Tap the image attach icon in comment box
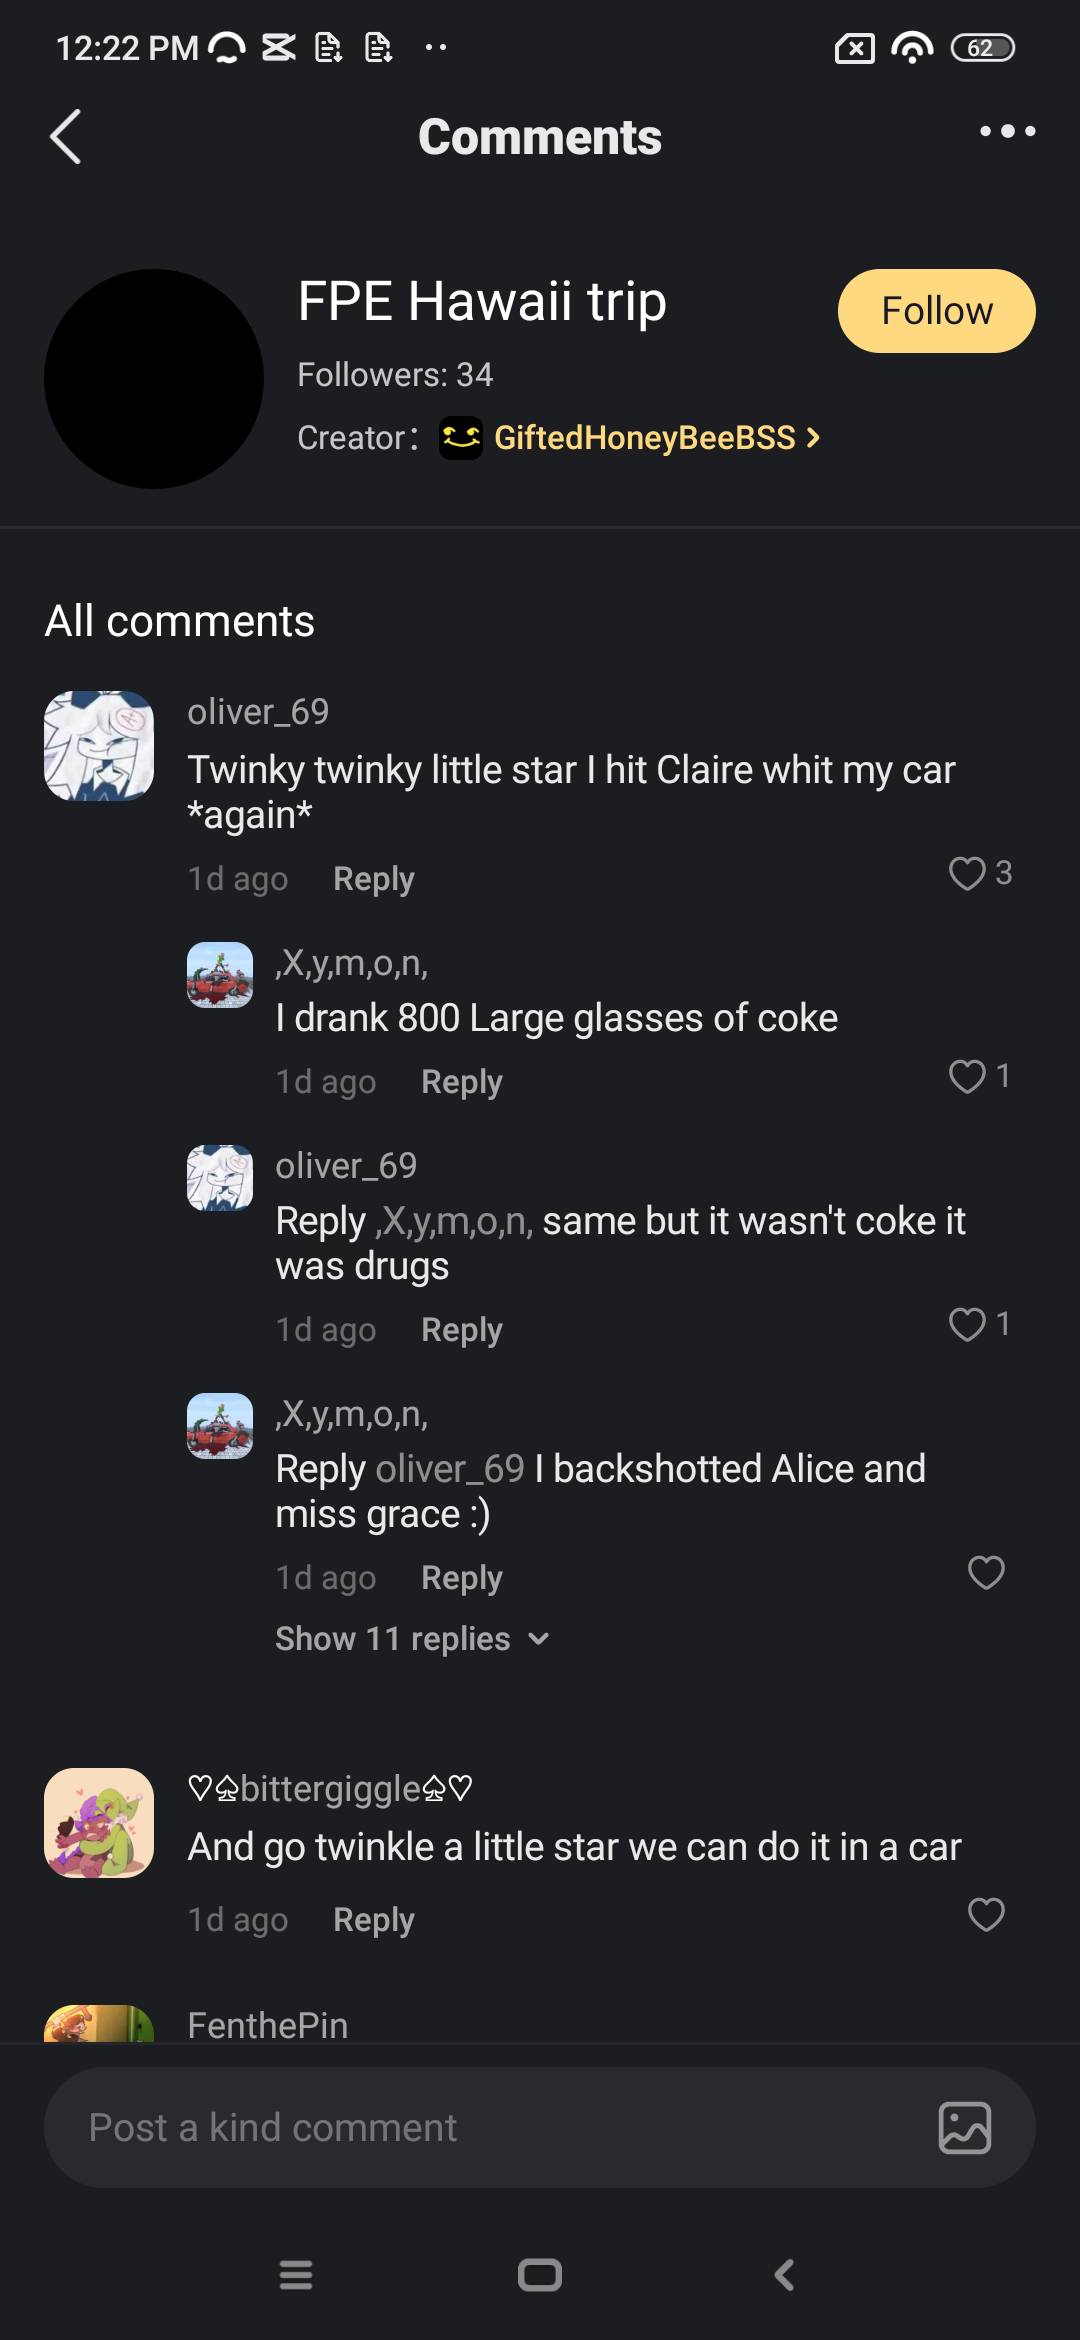 click(964, 2127)
